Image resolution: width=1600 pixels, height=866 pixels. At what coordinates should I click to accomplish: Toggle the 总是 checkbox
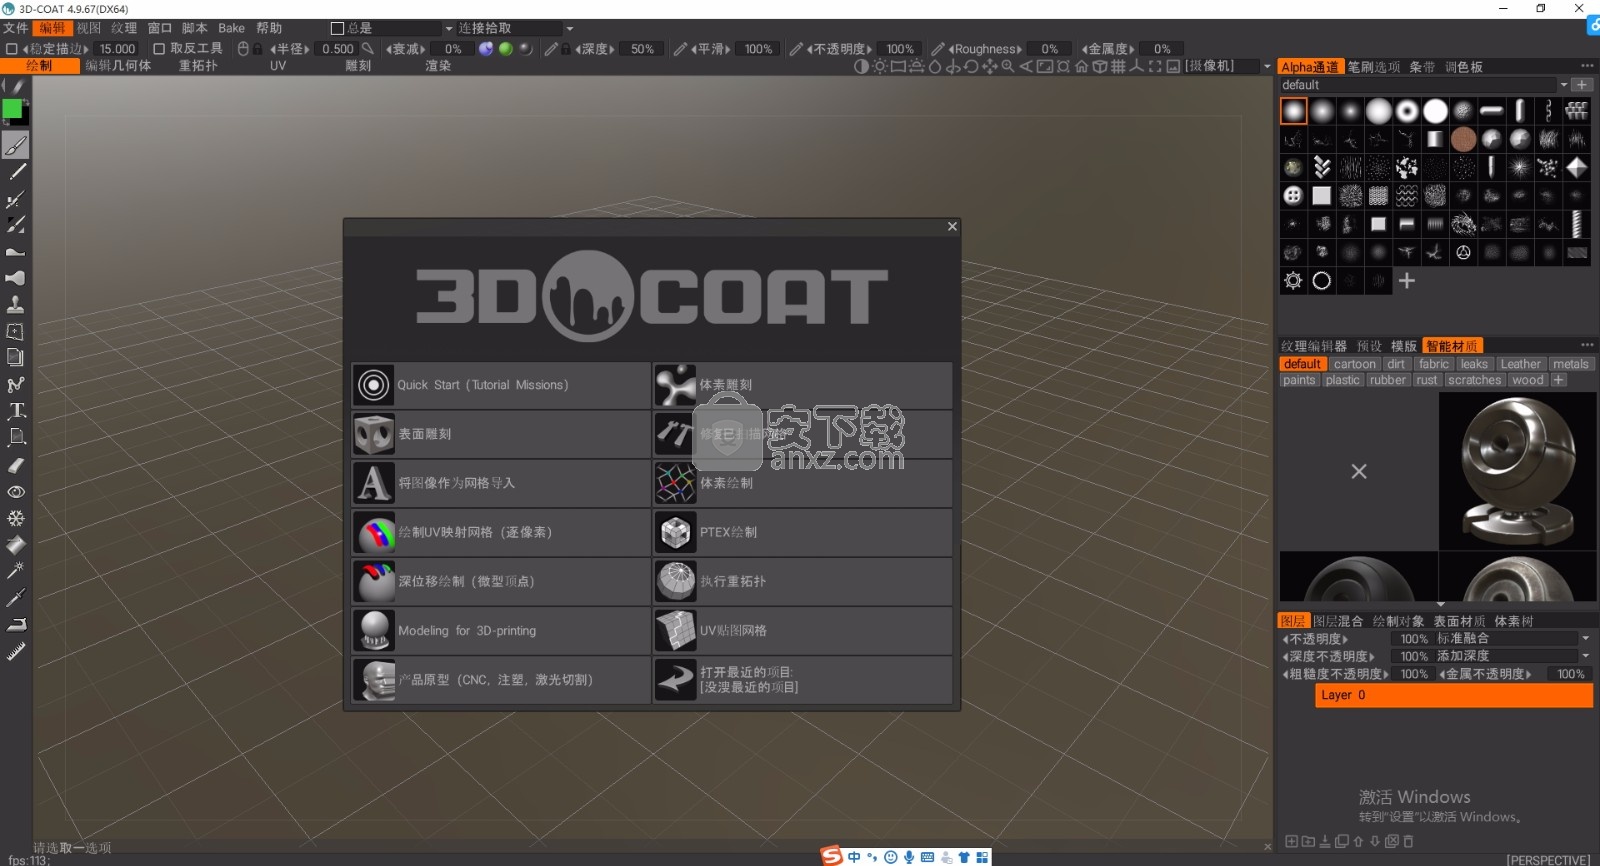(337, 28)
